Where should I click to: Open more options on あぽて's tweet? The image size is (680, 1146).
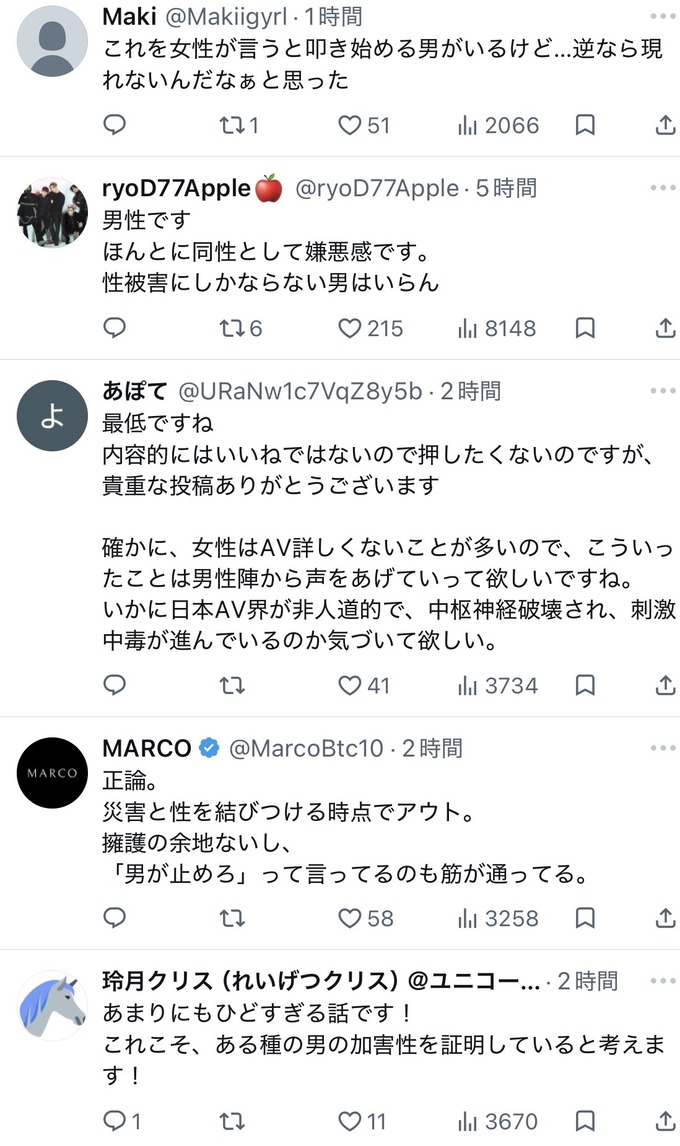(x=663, y=391)
